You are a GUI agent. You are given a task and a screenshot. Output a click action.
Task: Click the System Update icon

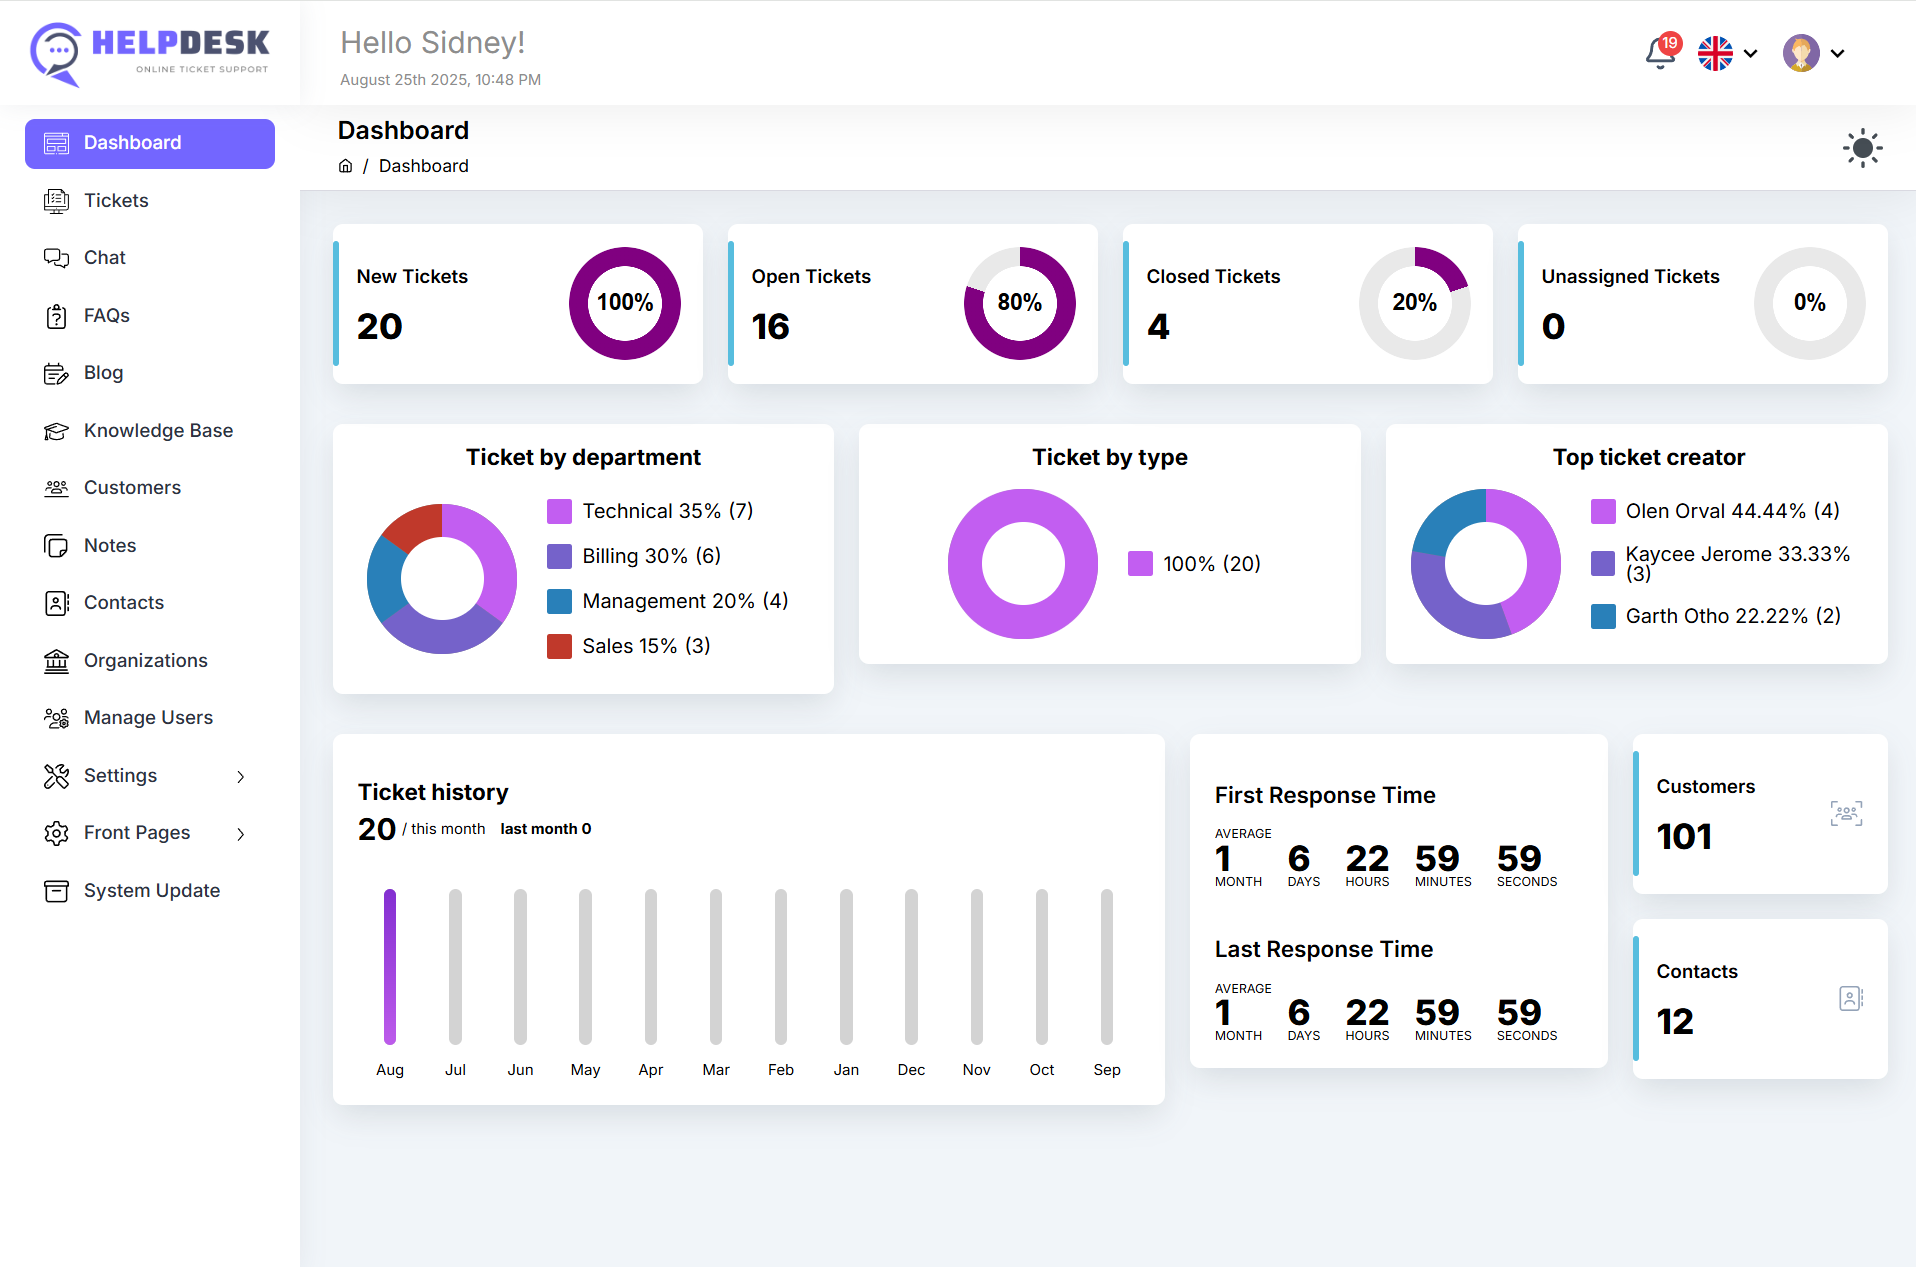[x=56, y=891]
